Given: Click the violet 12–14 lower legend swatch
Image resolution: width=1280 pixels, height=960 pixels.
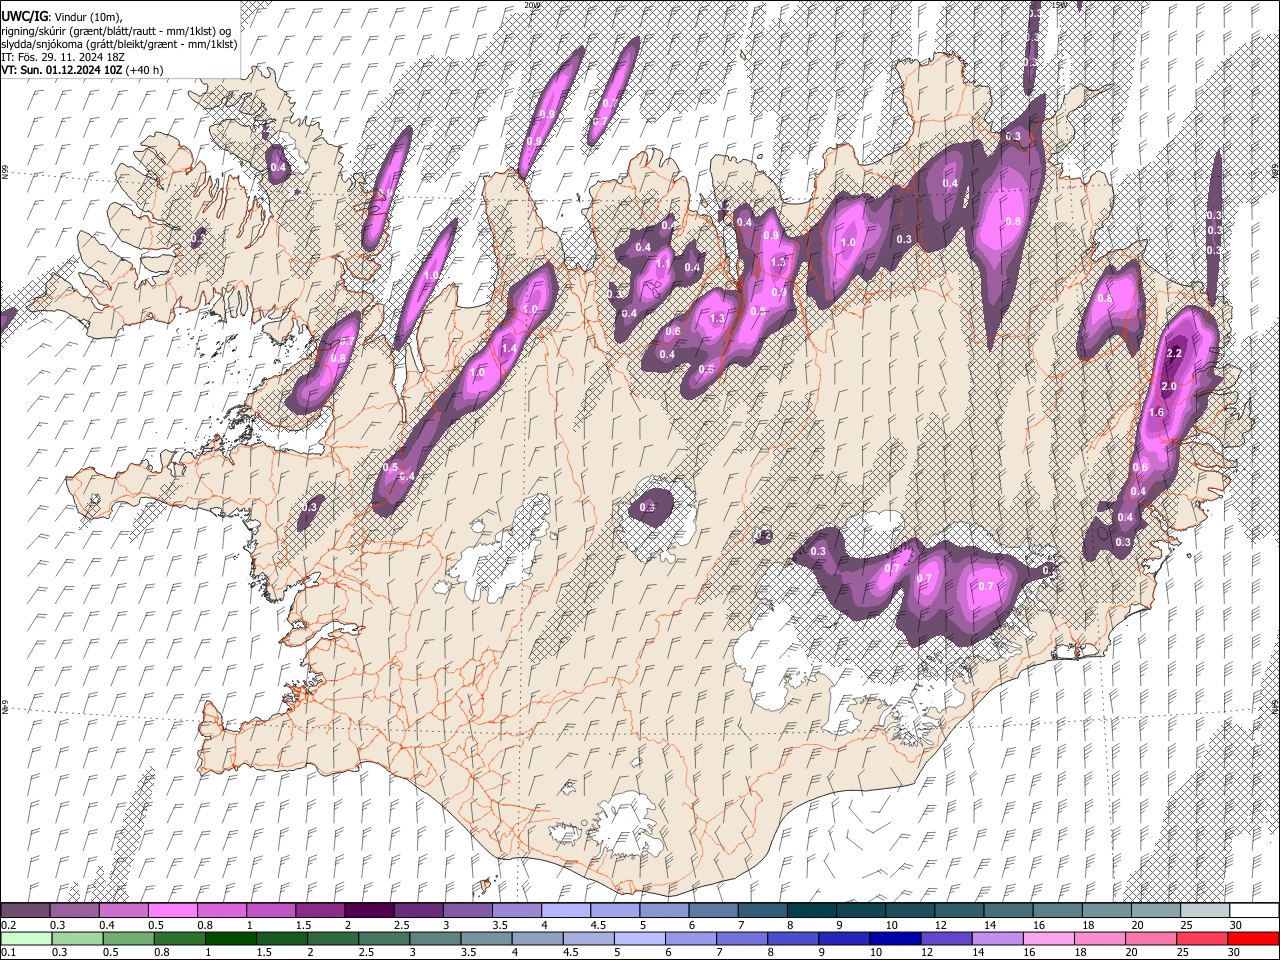Looking at the screenshot, I should (x=945, y=938).
